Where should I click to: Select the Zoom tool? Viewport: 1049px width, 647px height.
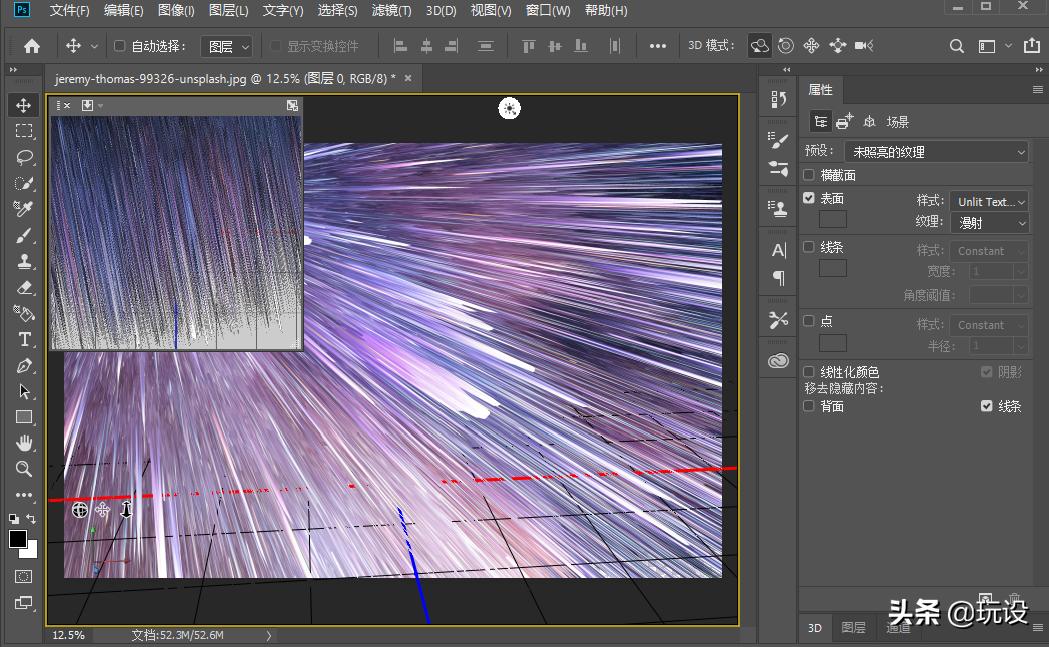tap(24, 469)
